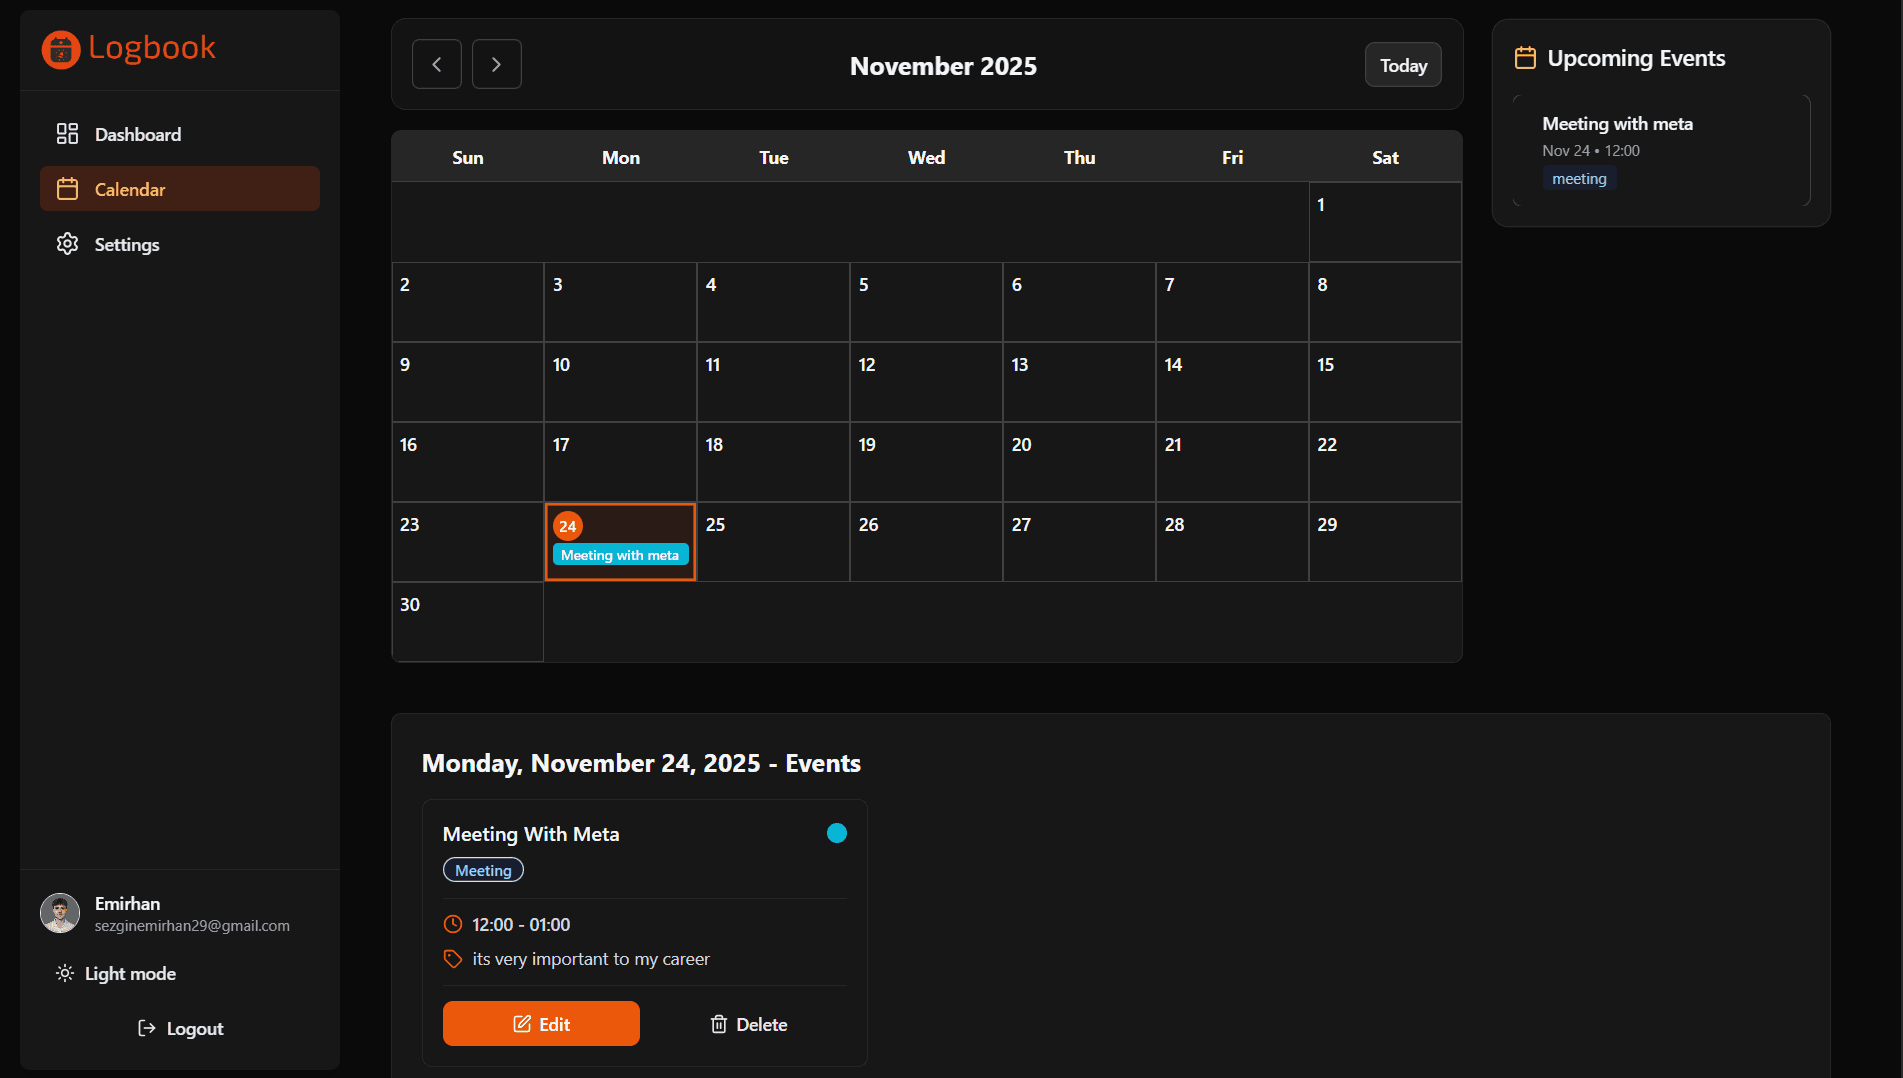
Task: Click the Wed column header
Action: [x=926, y=157]
